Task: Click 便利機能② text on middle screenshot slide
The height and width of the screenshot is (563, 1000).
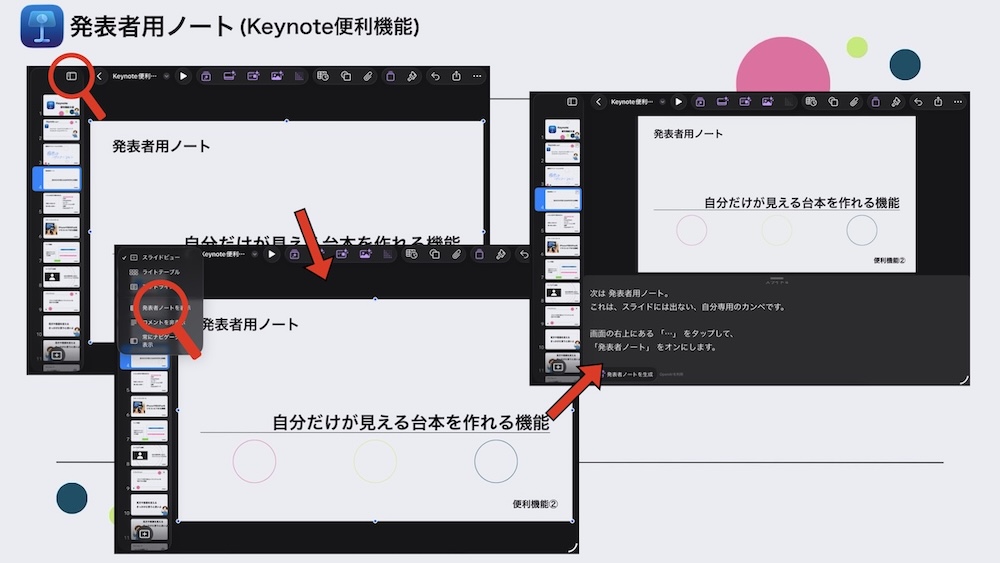Action: pos(535,504)
